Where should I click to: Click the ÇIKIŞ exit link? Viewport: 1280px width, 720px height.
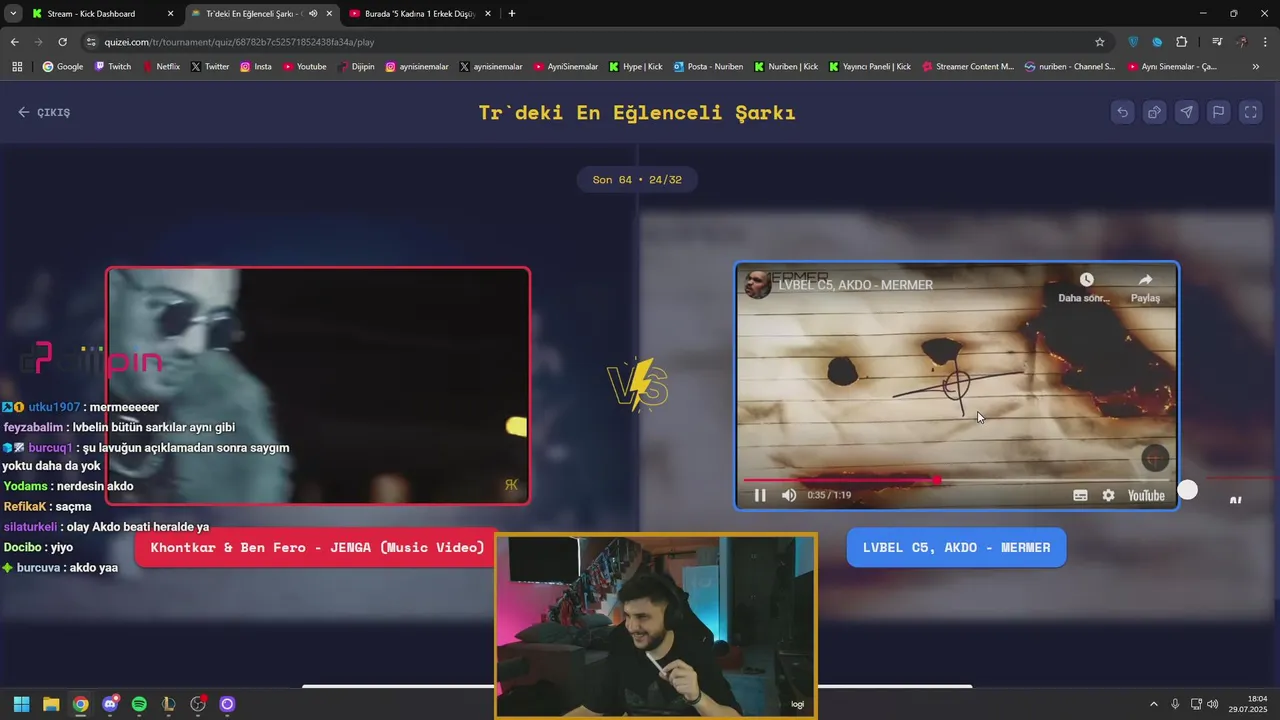pos(44,112)
